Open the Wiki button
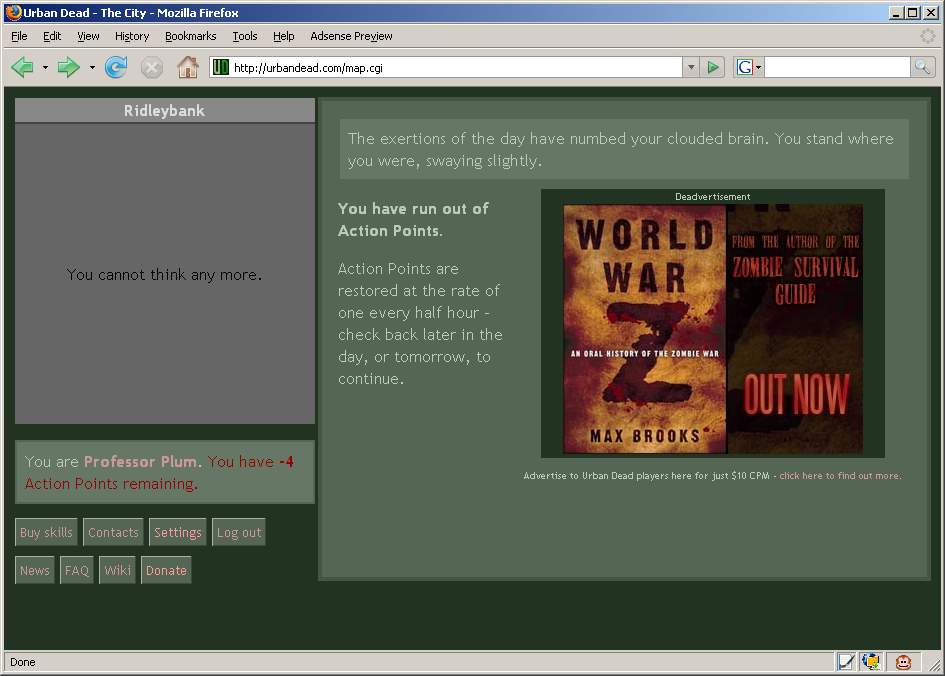This screenshot has width=945, height=676. (x=118, y=570)
